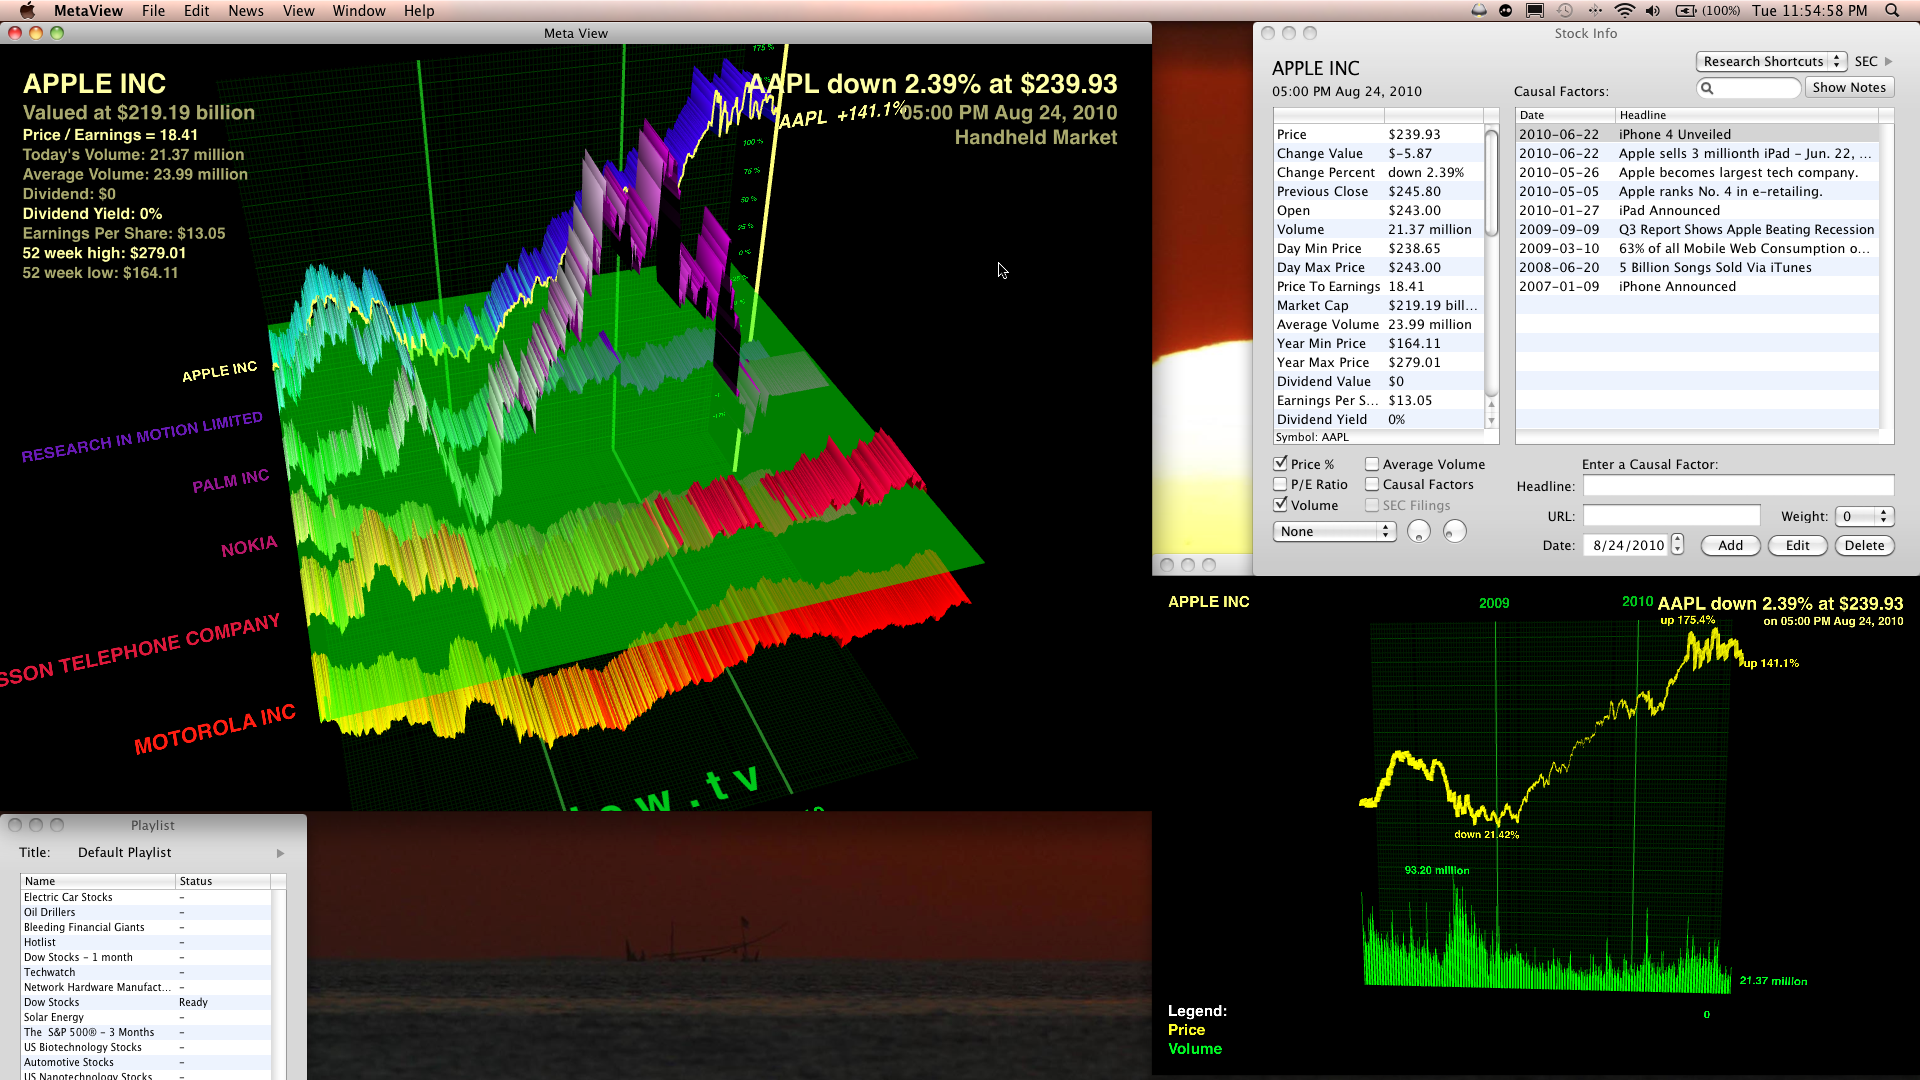
Task: Select the iPad Announced headline row
Action: 1697,211
